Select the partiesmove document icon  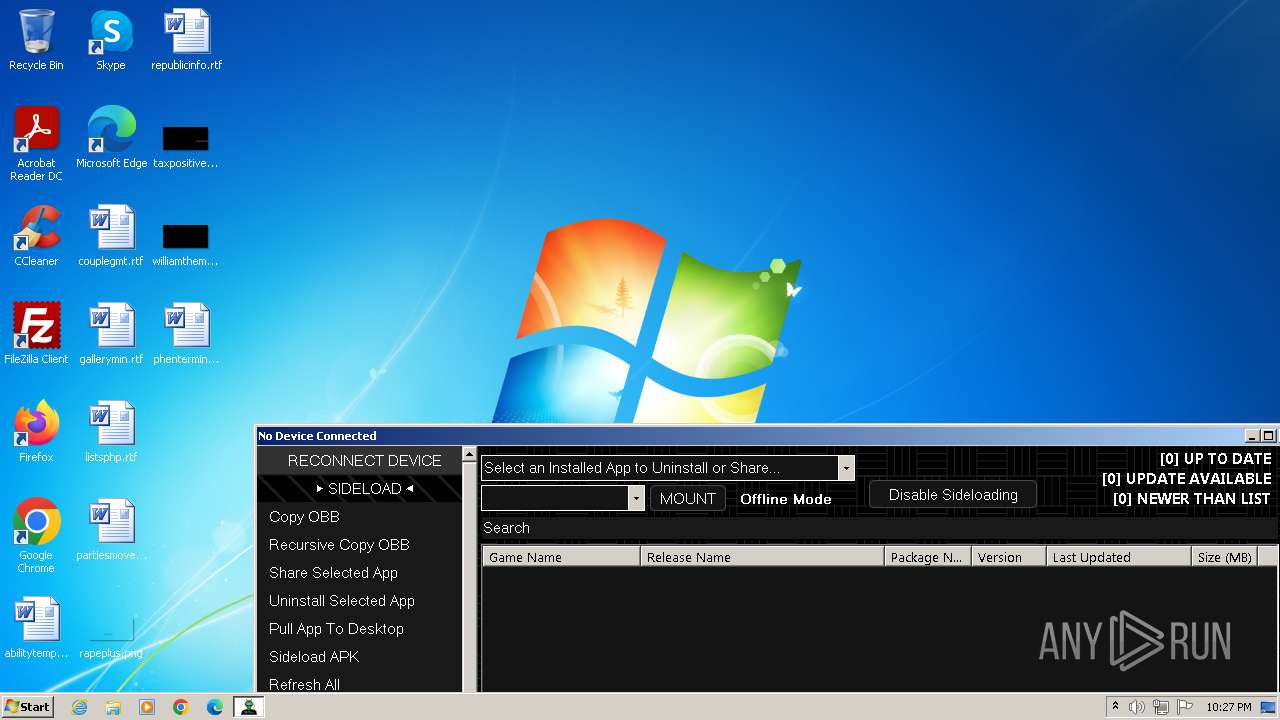[x=111, y=530]
